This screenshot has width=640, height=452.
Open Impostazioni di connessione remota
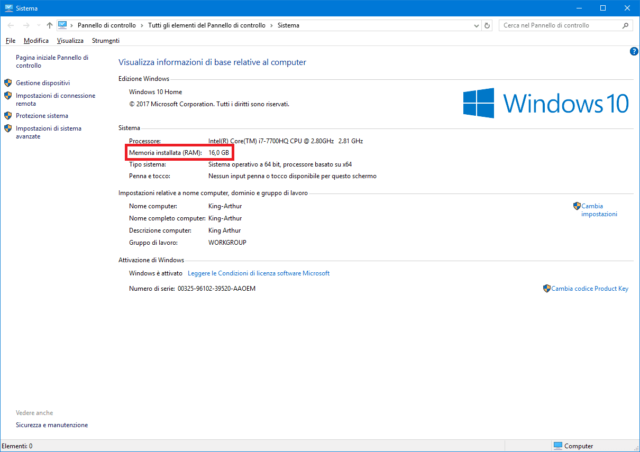(x=53, y=99)
